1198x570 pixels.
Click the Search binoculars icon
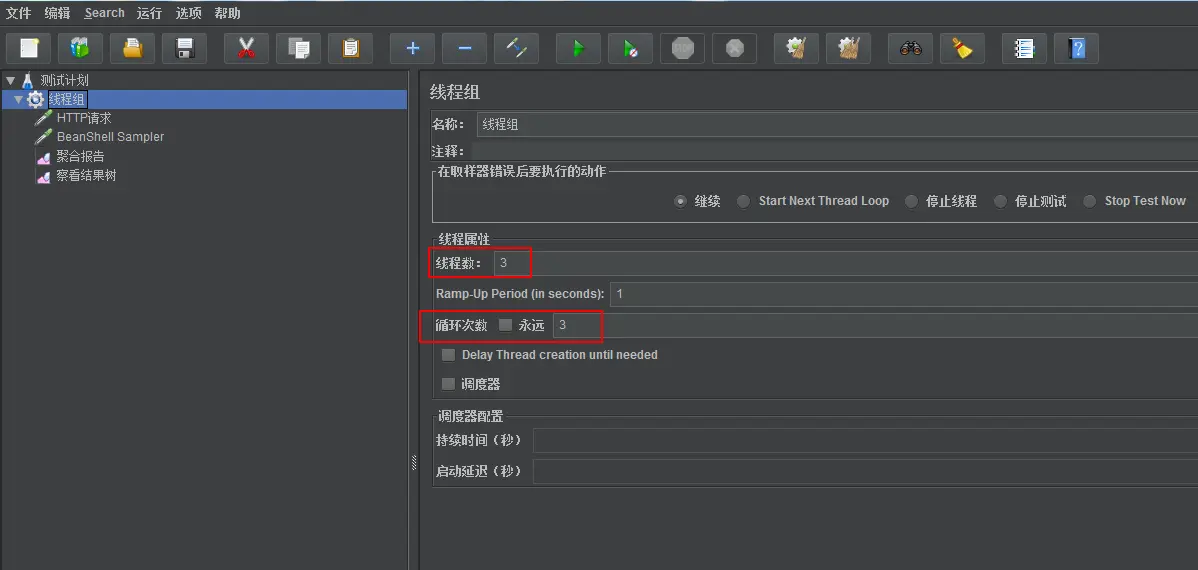pyautogui.click(x=911, y=48)
